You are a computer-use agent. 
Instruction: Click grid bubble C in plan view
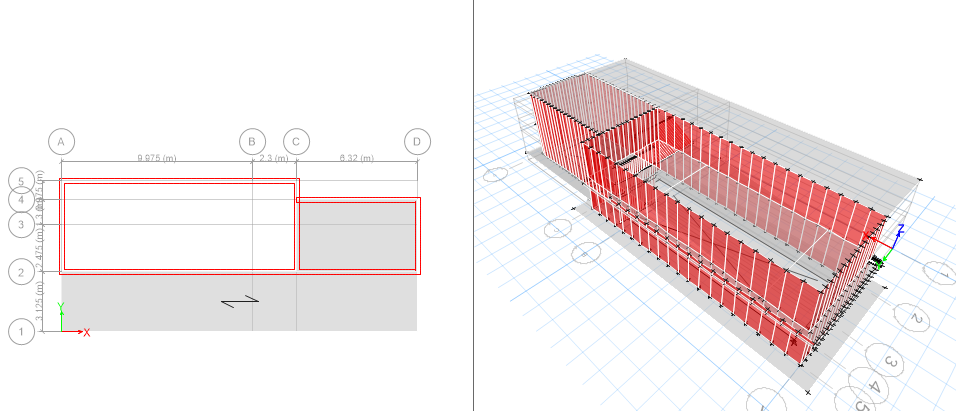point(297,141)
